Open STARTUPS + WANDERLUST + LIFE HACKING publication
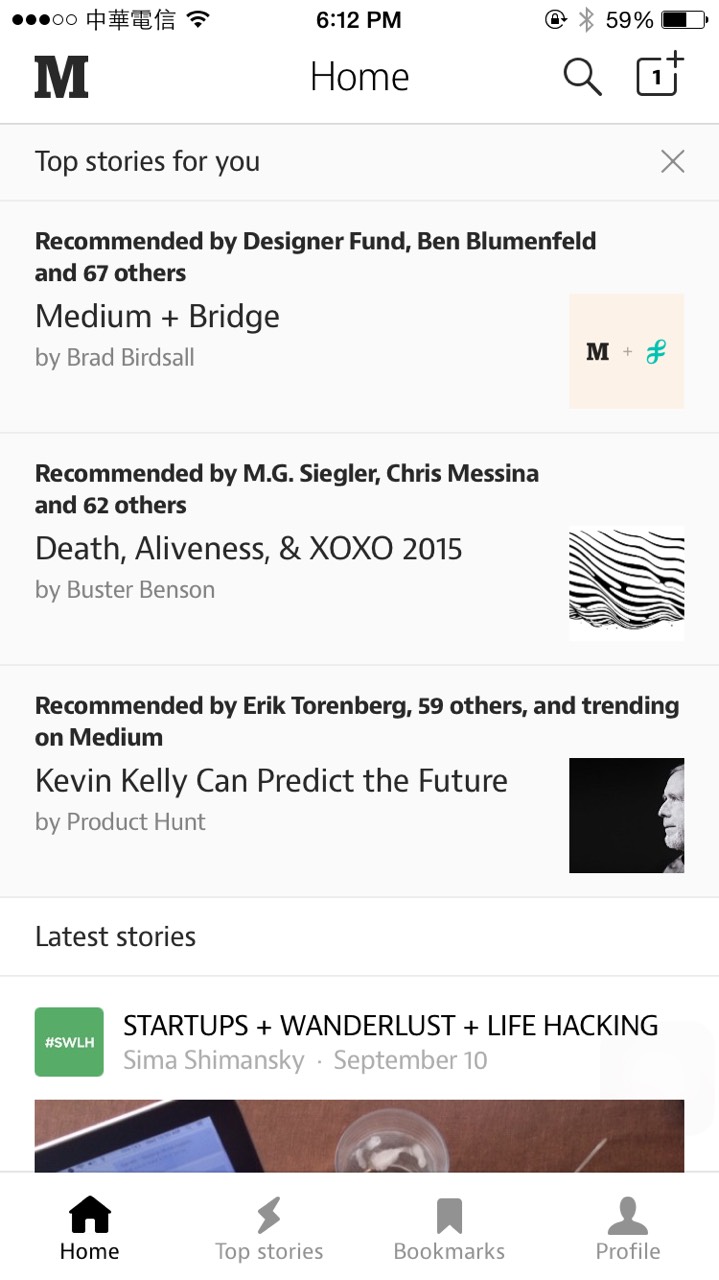This screenshot has height=1280, width=719. click(390, 1026)
